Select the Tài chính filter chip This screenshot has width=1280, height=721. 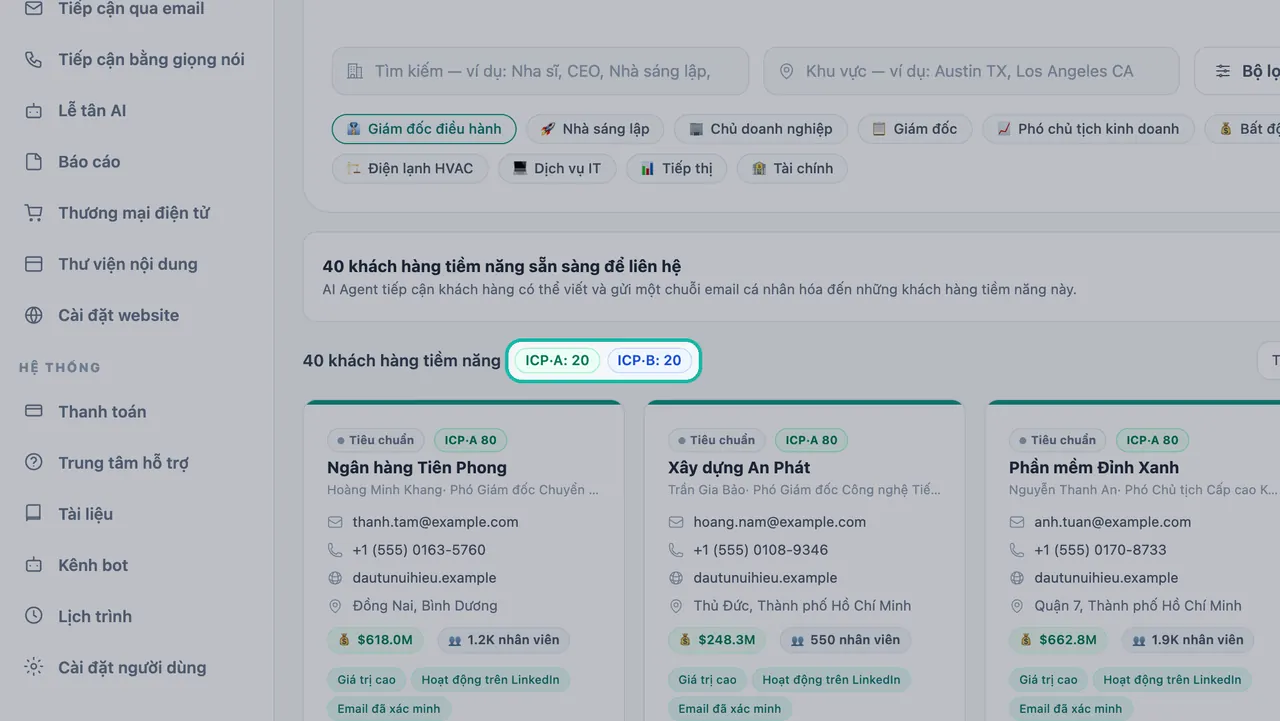792,168
